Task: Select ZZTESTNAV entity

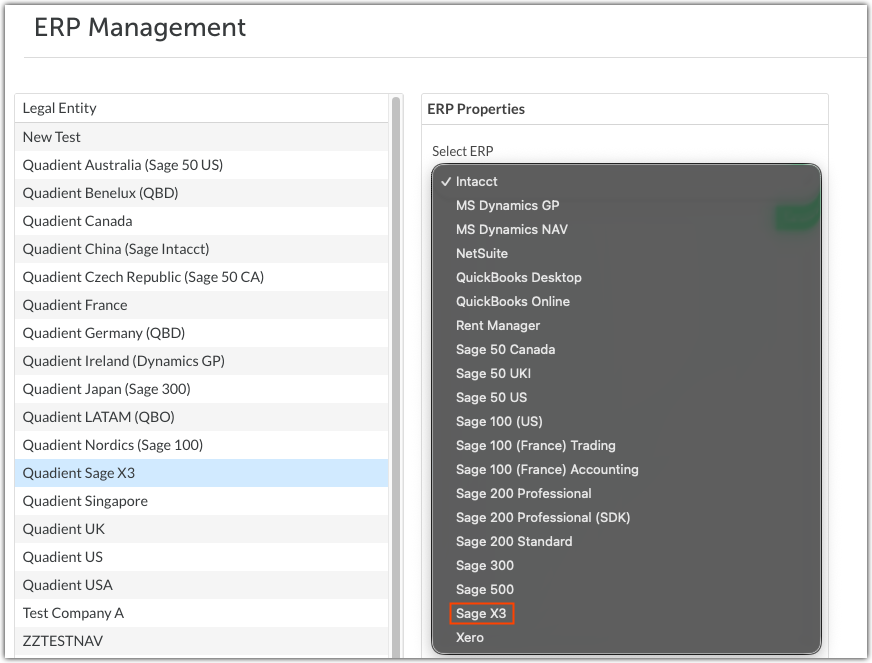Action: (201, 641)
